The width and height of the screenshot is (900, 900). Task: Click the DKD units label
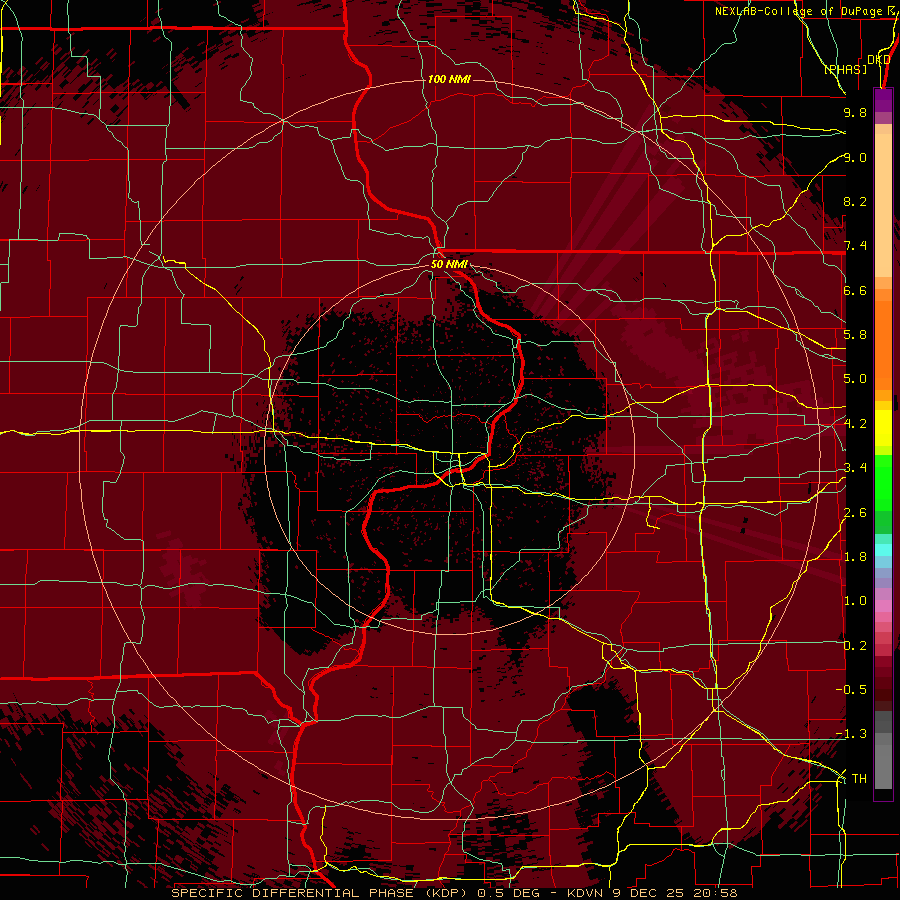click(879, 60)
